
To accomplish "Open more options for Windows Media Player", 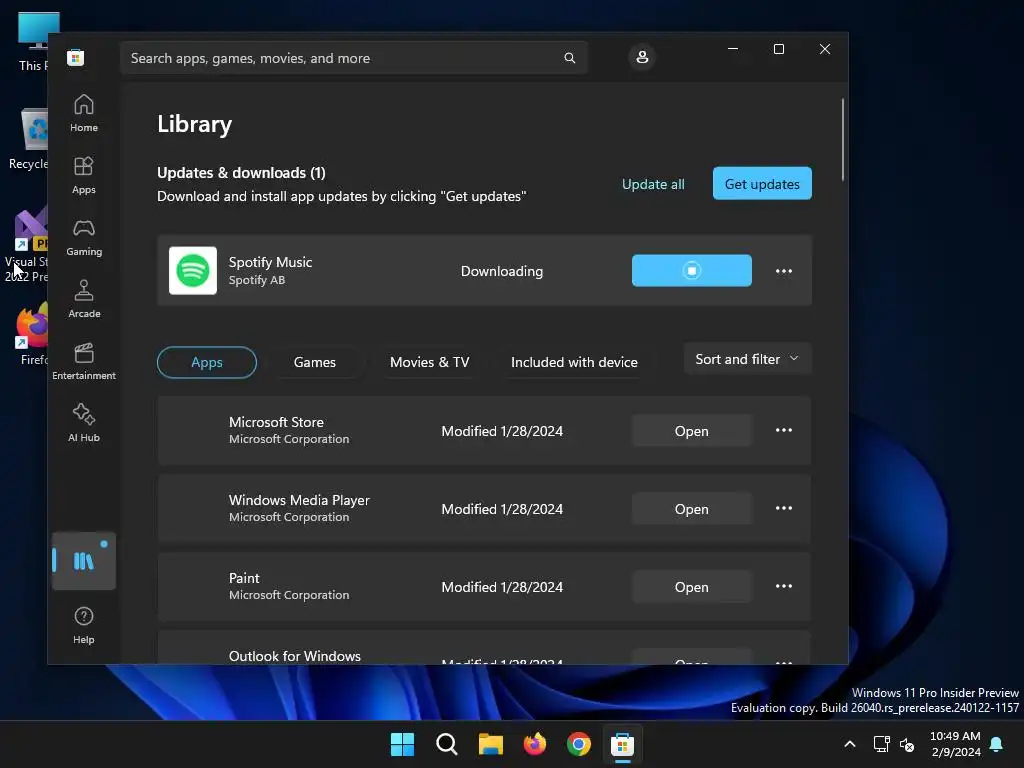I will [784, 508].
